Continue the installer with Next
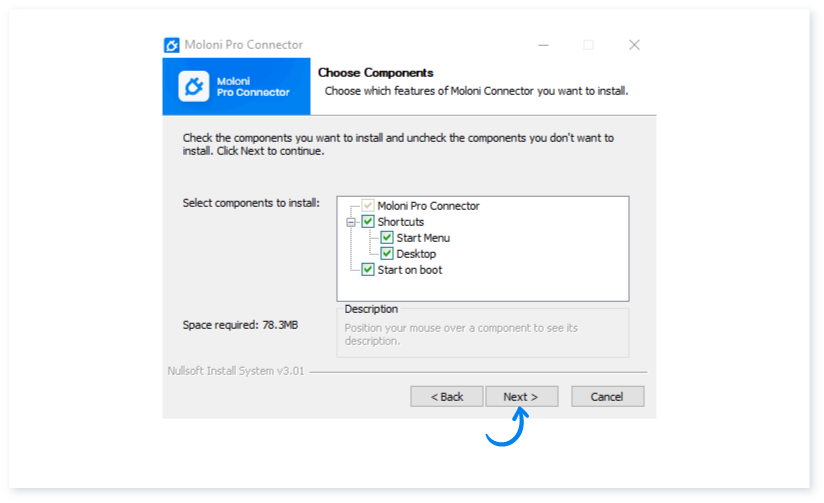This screenshot has width=824, height=503. click(x=521, y=397)
